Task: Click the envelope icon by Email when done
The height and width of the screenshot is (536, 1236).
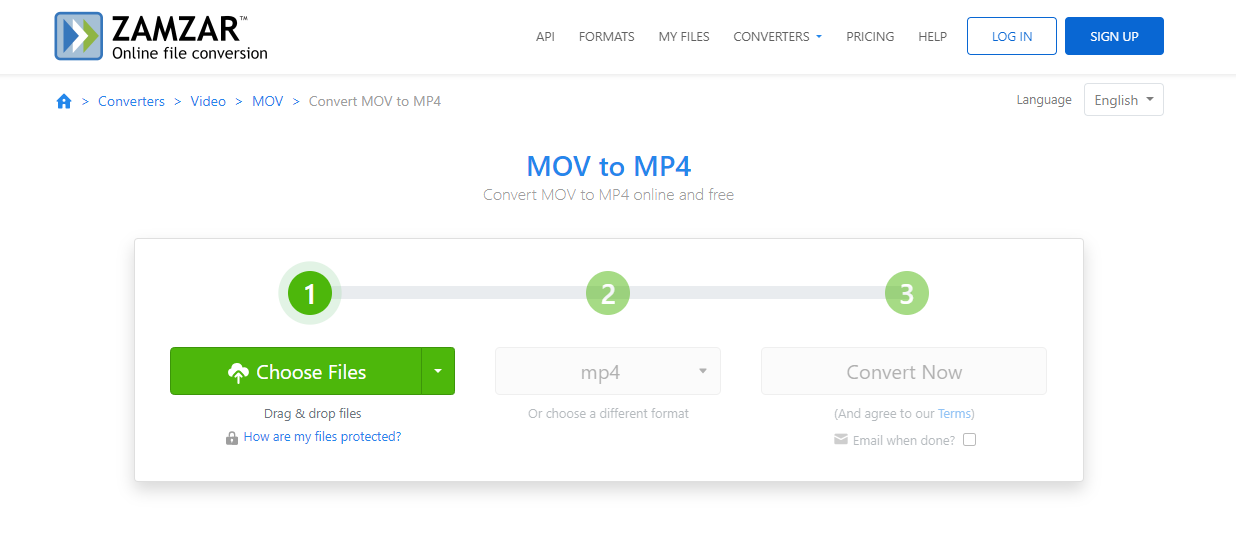Action: tap(841, 440)
